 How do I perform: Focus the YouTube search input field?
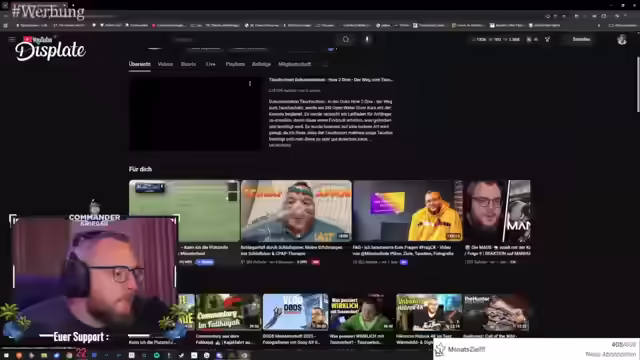pyautogui.click(x=253, y=40)
